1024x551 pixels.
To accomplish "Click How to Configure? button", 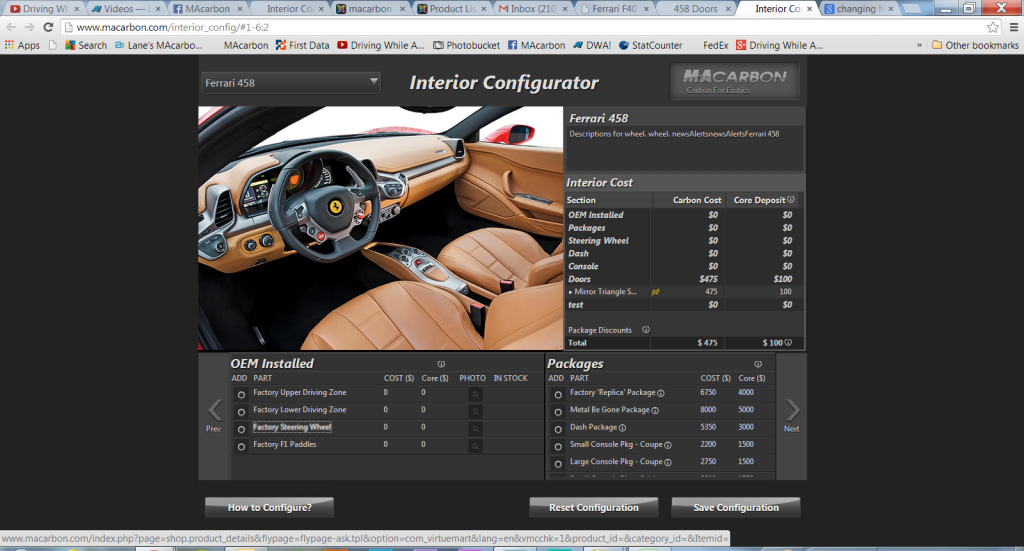I will pos(269,507).
